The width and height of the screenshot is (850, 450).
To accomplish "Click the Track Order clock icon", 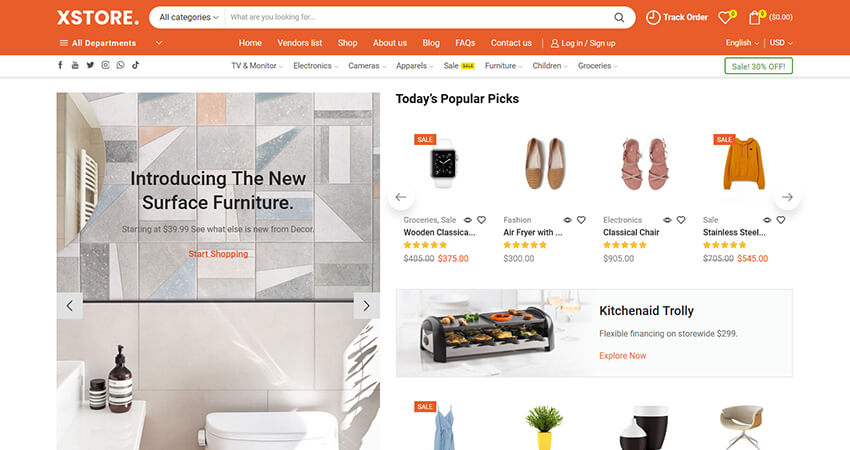I will (x=653, y=17).
